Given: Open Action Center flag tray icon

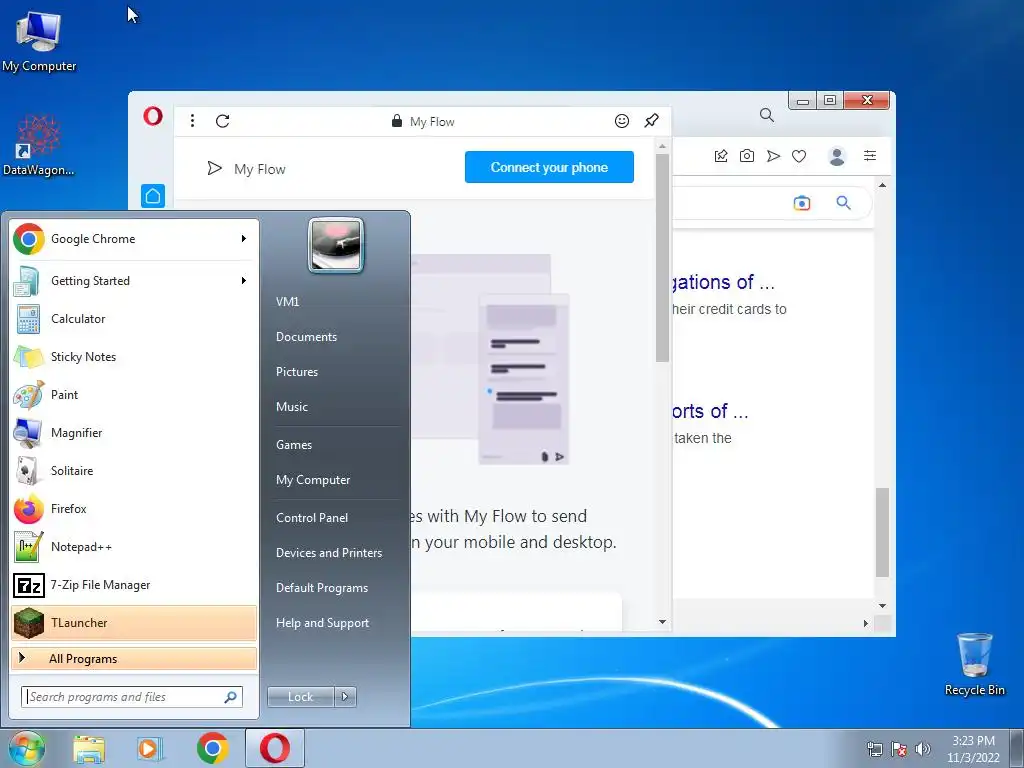Looking at the screenshot, I should (x=899, y=749).
